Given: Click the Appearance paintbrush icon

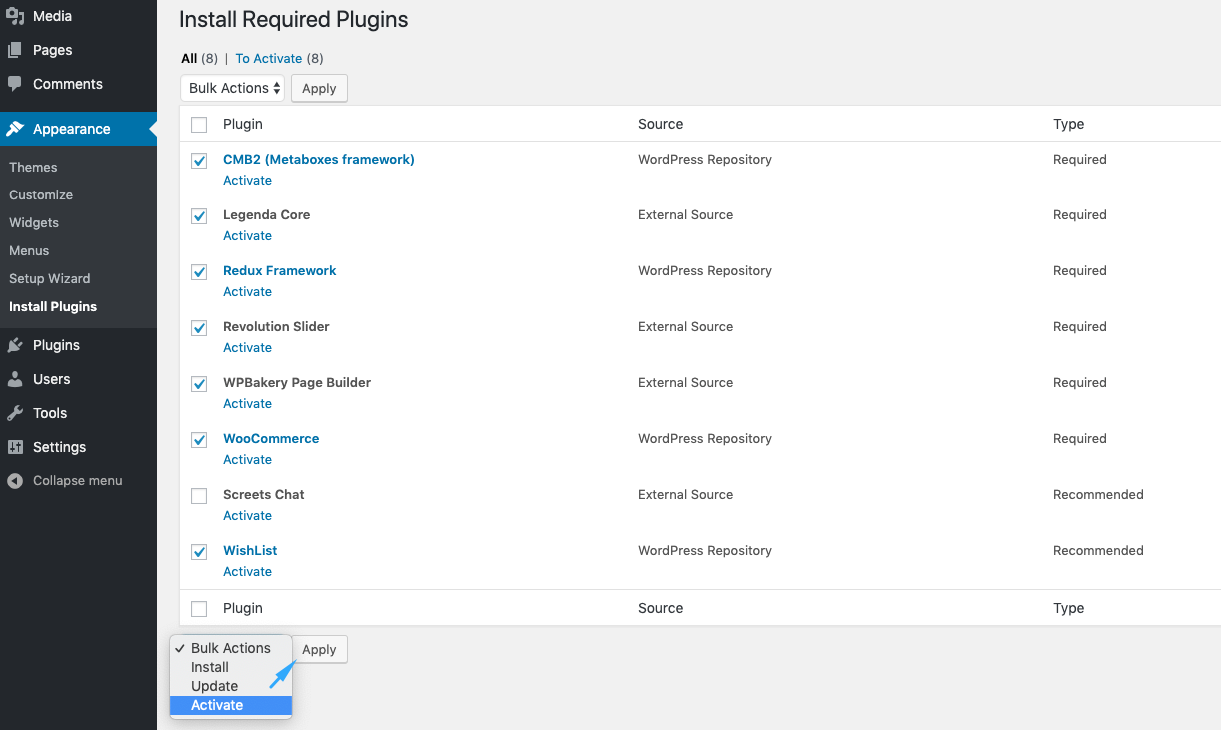Looking at the screenshot, I should click(15, 129).
